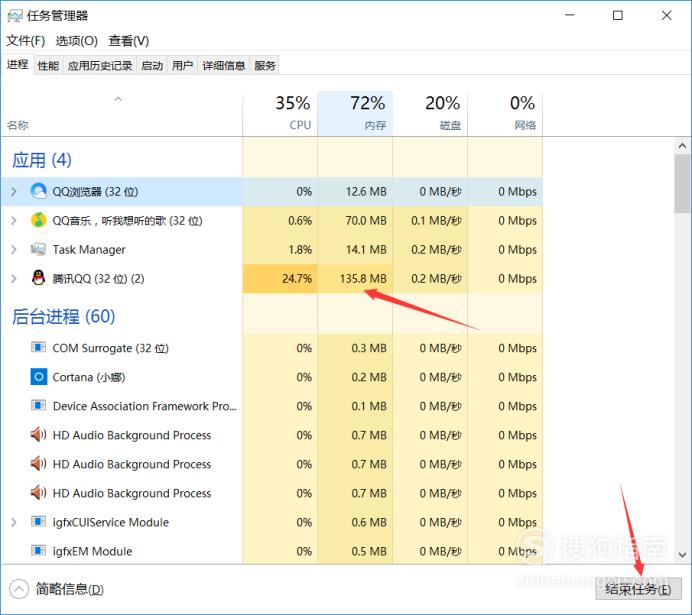Open the 文件(F) menu
The width and height of the screenshot is (692, 615).
(26, 41)
